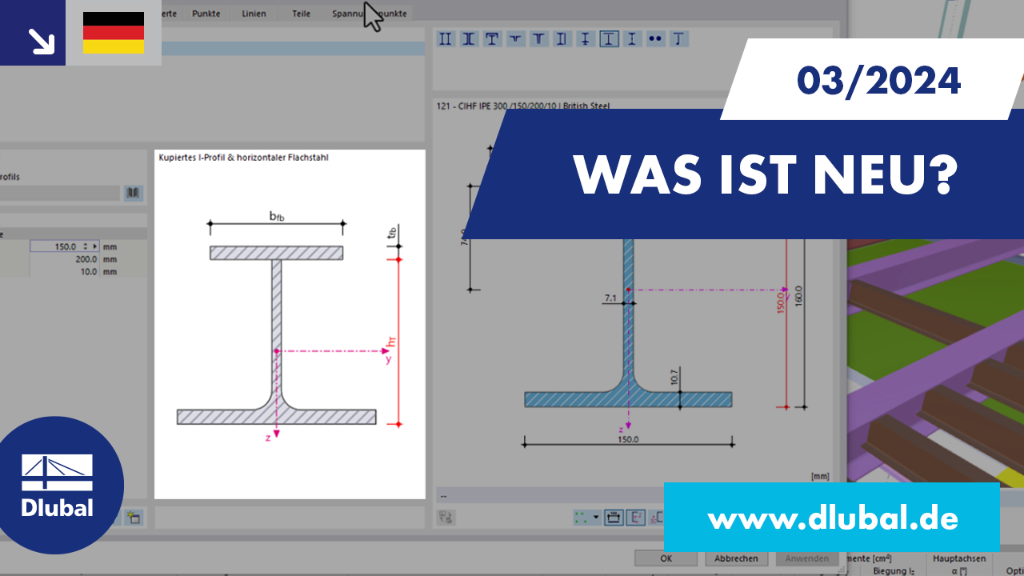
Task: Toggle the dimensions display button
Action: tap(613, 518)
